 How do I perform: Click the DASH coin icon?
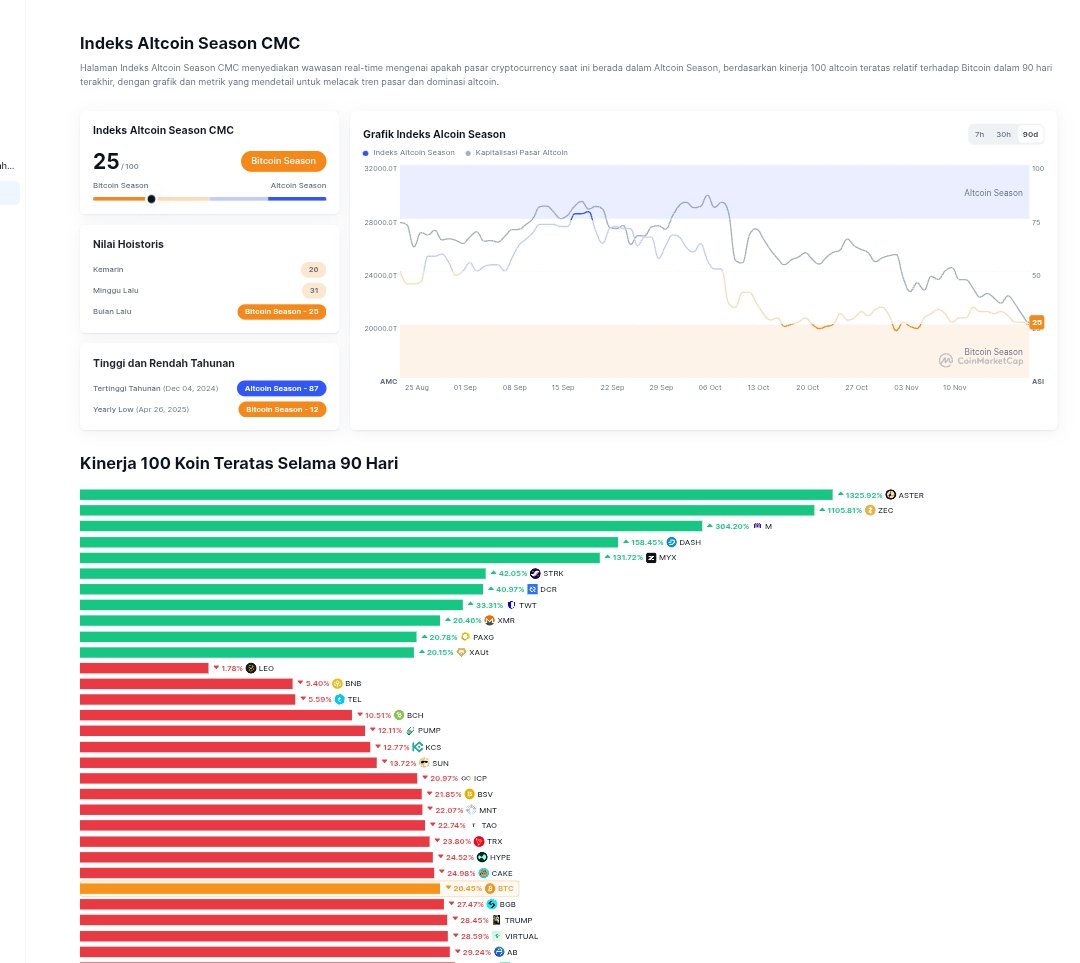(x=672, y=542)
